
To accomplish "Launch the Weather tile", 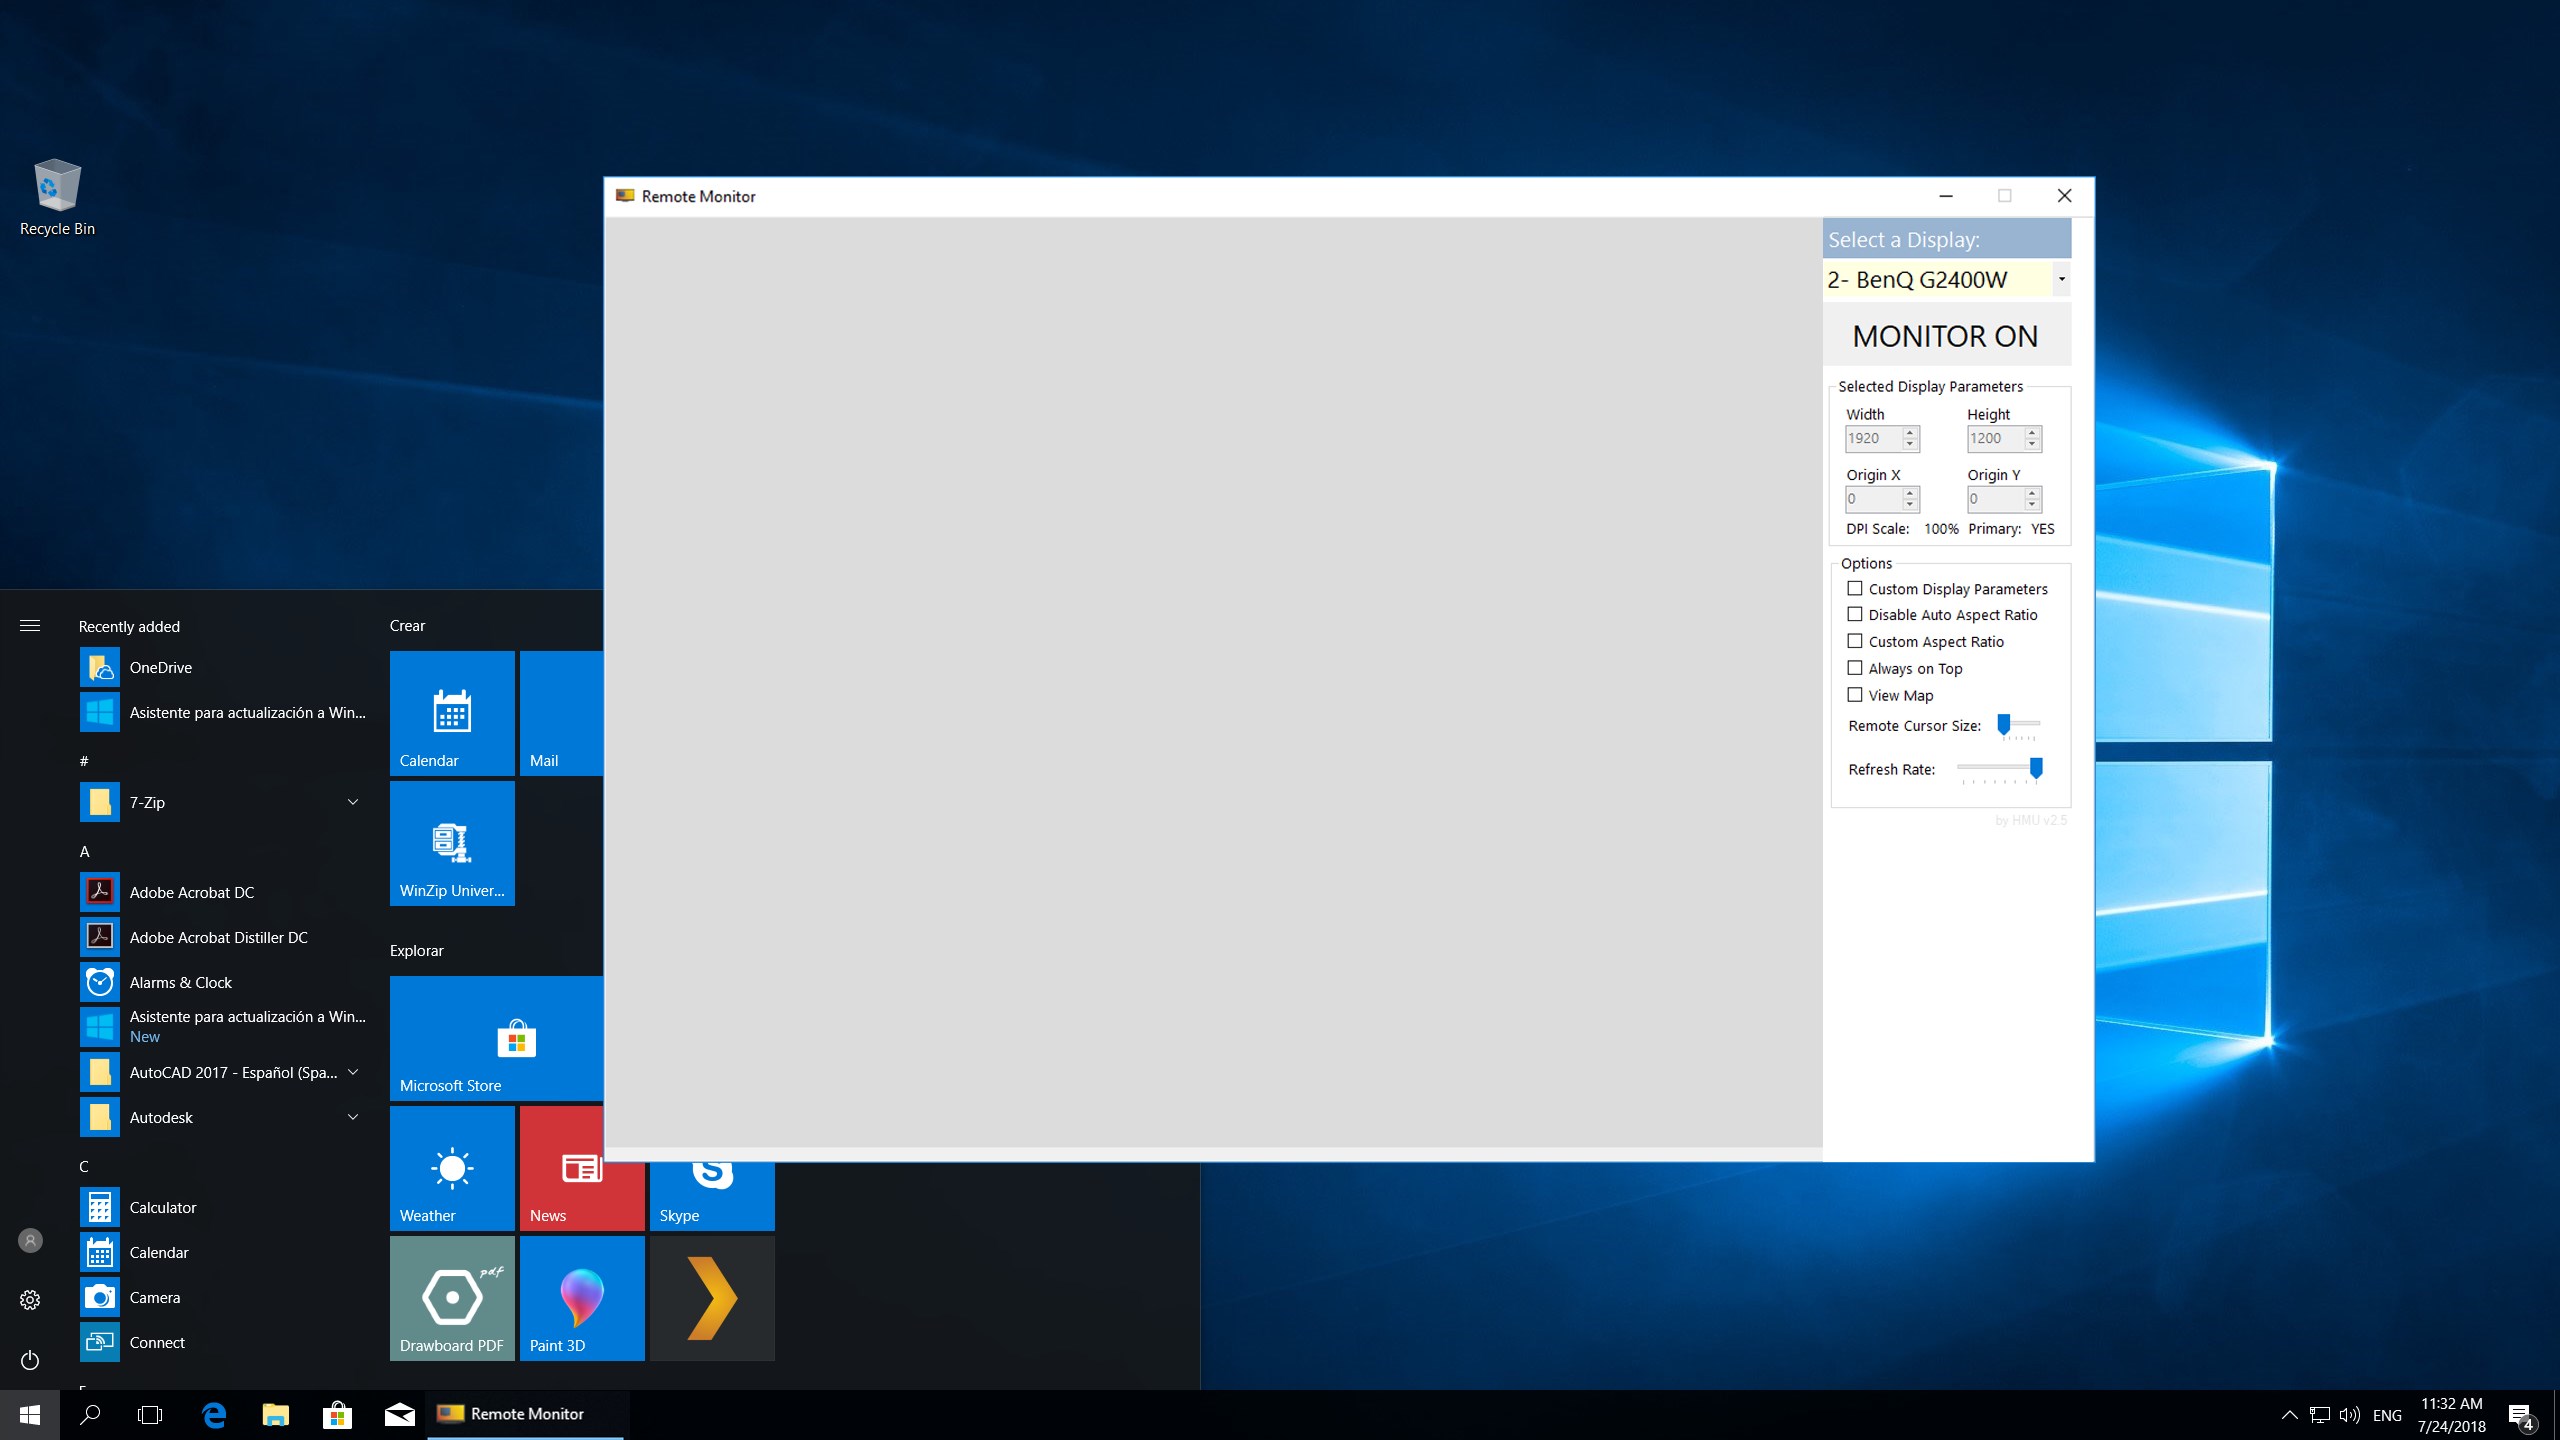I will (451, 1182).
